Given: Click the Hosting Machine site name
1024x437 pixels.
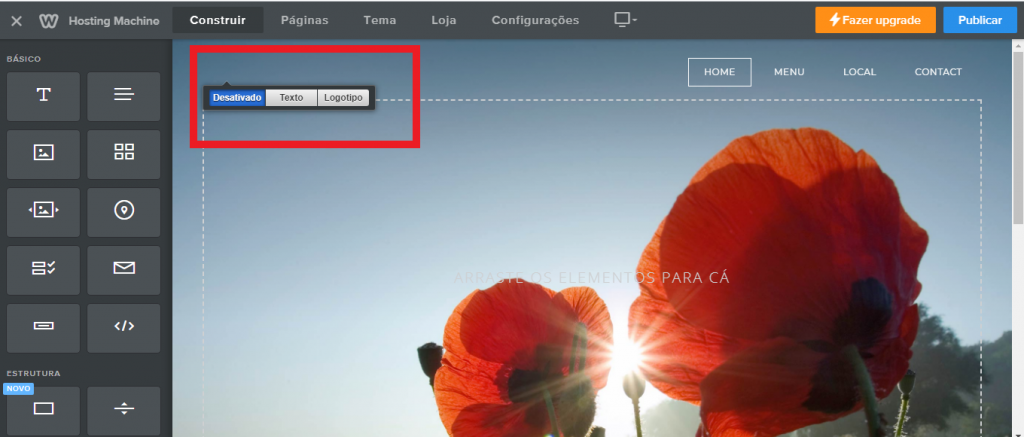Looking at the screenshot, I should tap(114, 21).
